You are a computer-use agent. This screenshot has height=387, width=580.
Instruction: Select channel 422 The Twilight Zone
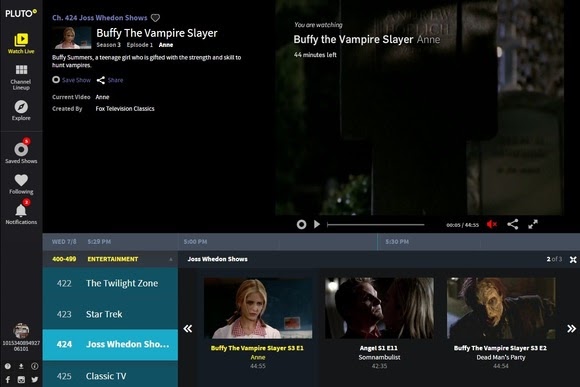[x=110, y=283]
